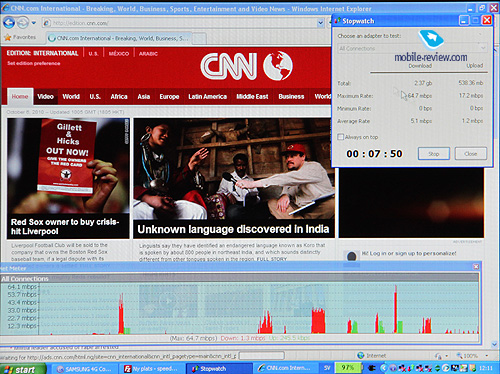Click Log in or sign up to personalize
Viewport: 500px width, 374px height.
pos(409,253)
